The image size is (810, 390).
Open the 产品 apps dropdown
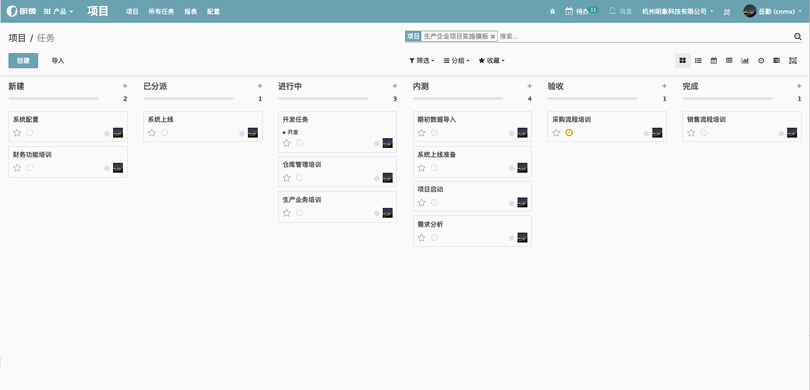(58, 11)
